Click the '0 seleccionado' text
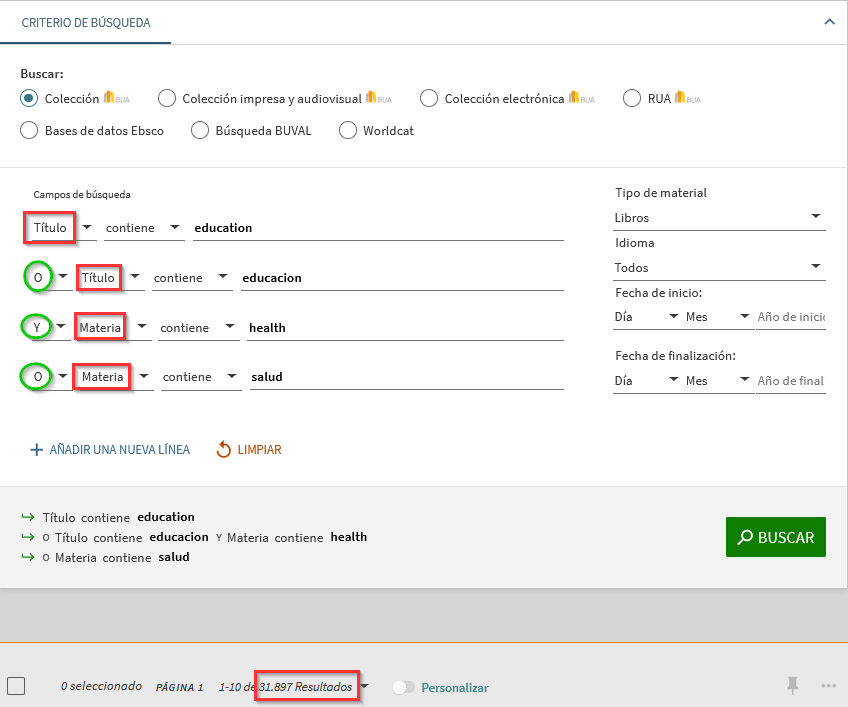This screenshot has height=707, width=848. click(x=101, y=686)
